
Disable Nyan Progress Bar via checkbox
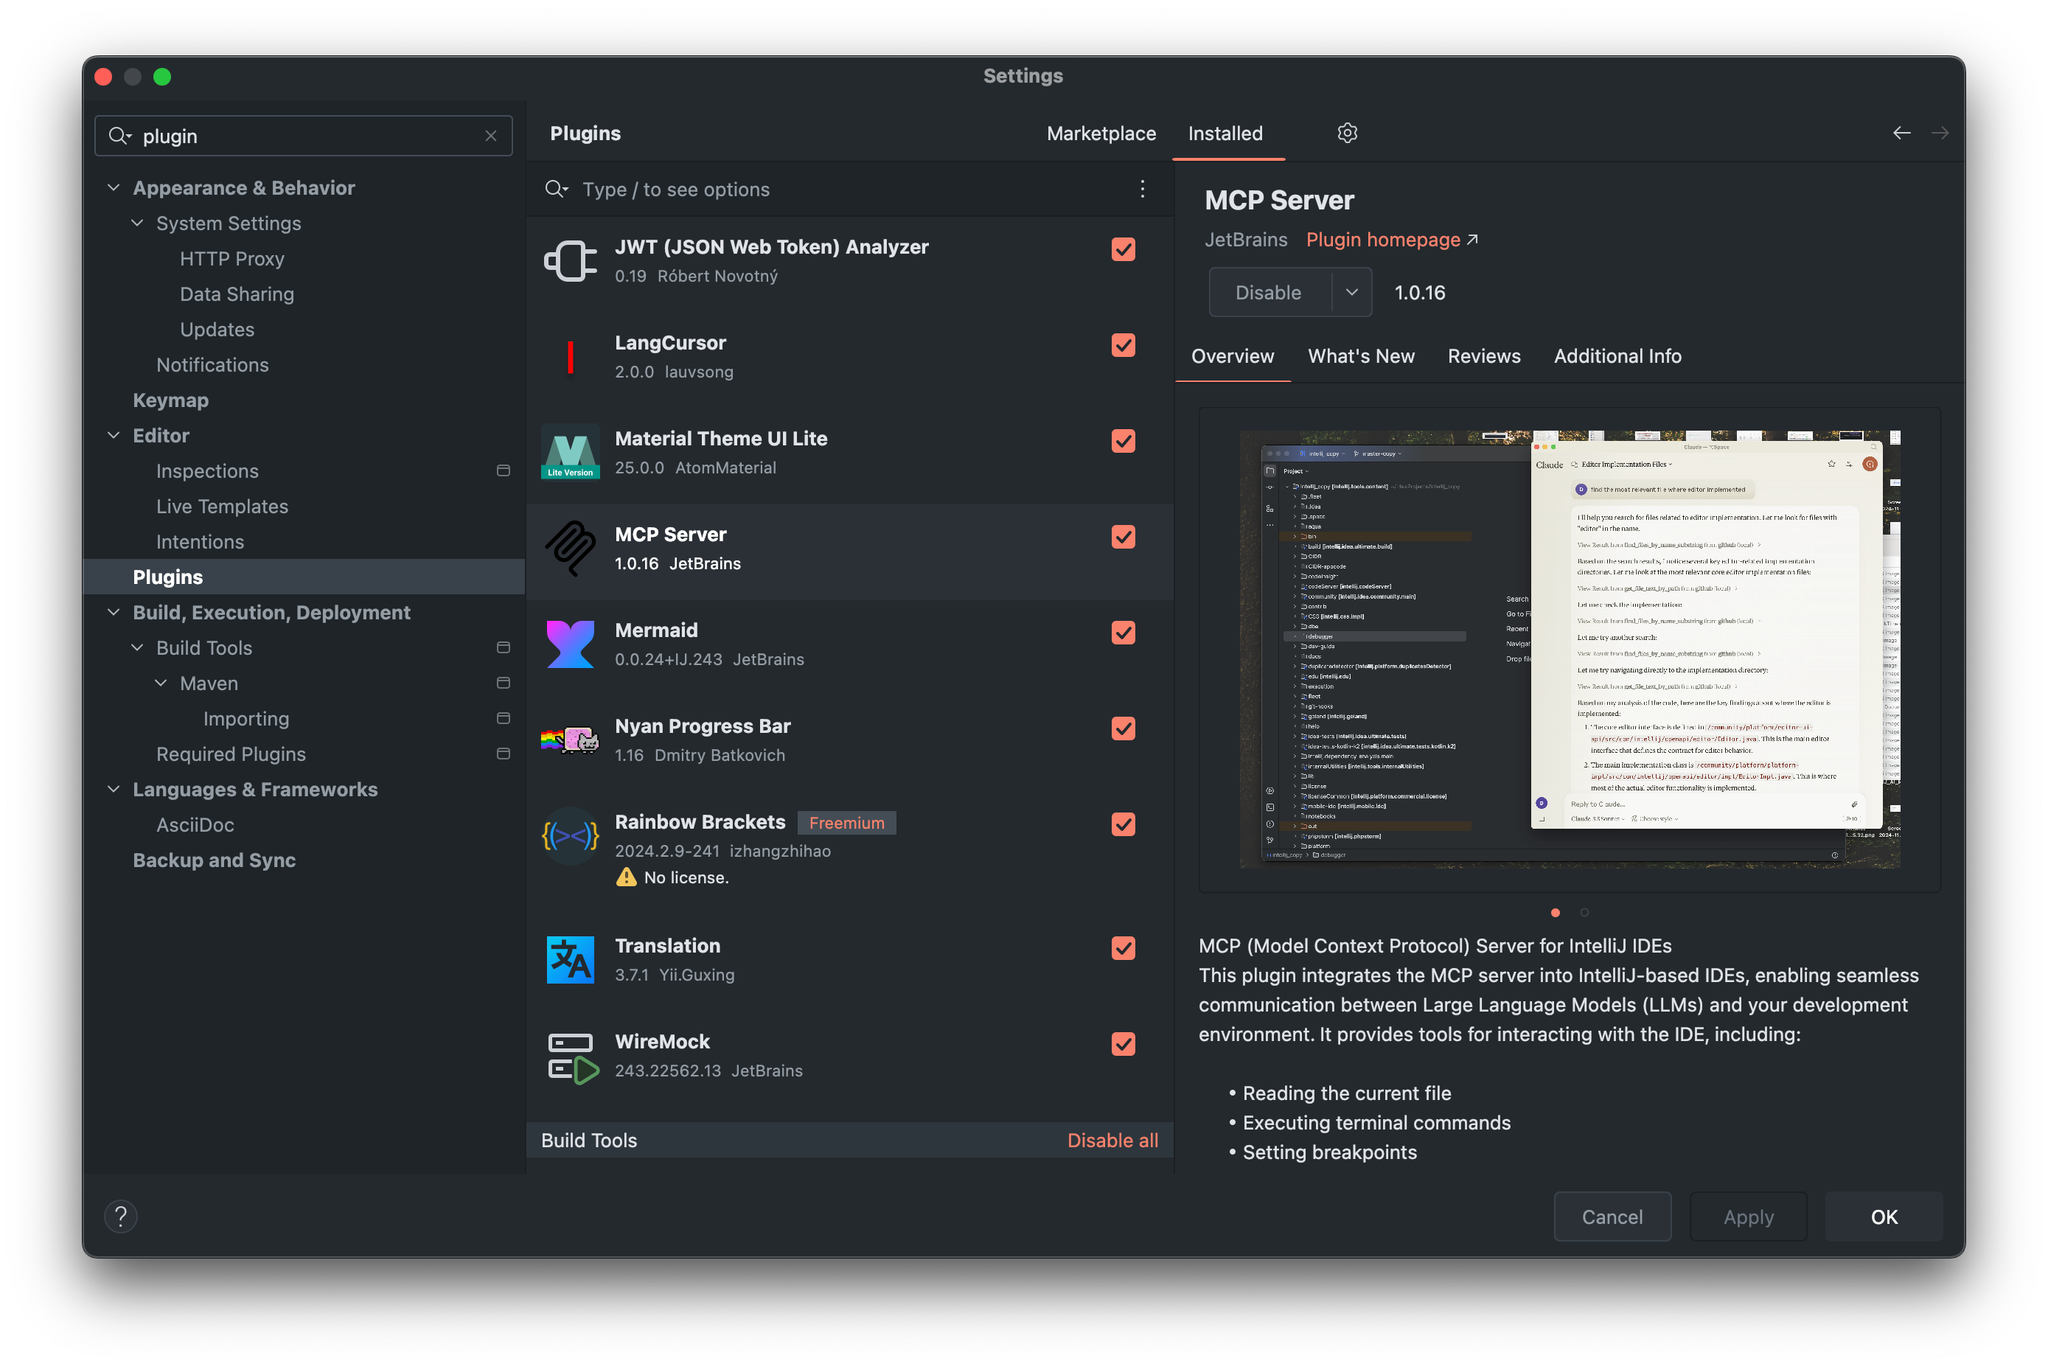click(1123, 729)
